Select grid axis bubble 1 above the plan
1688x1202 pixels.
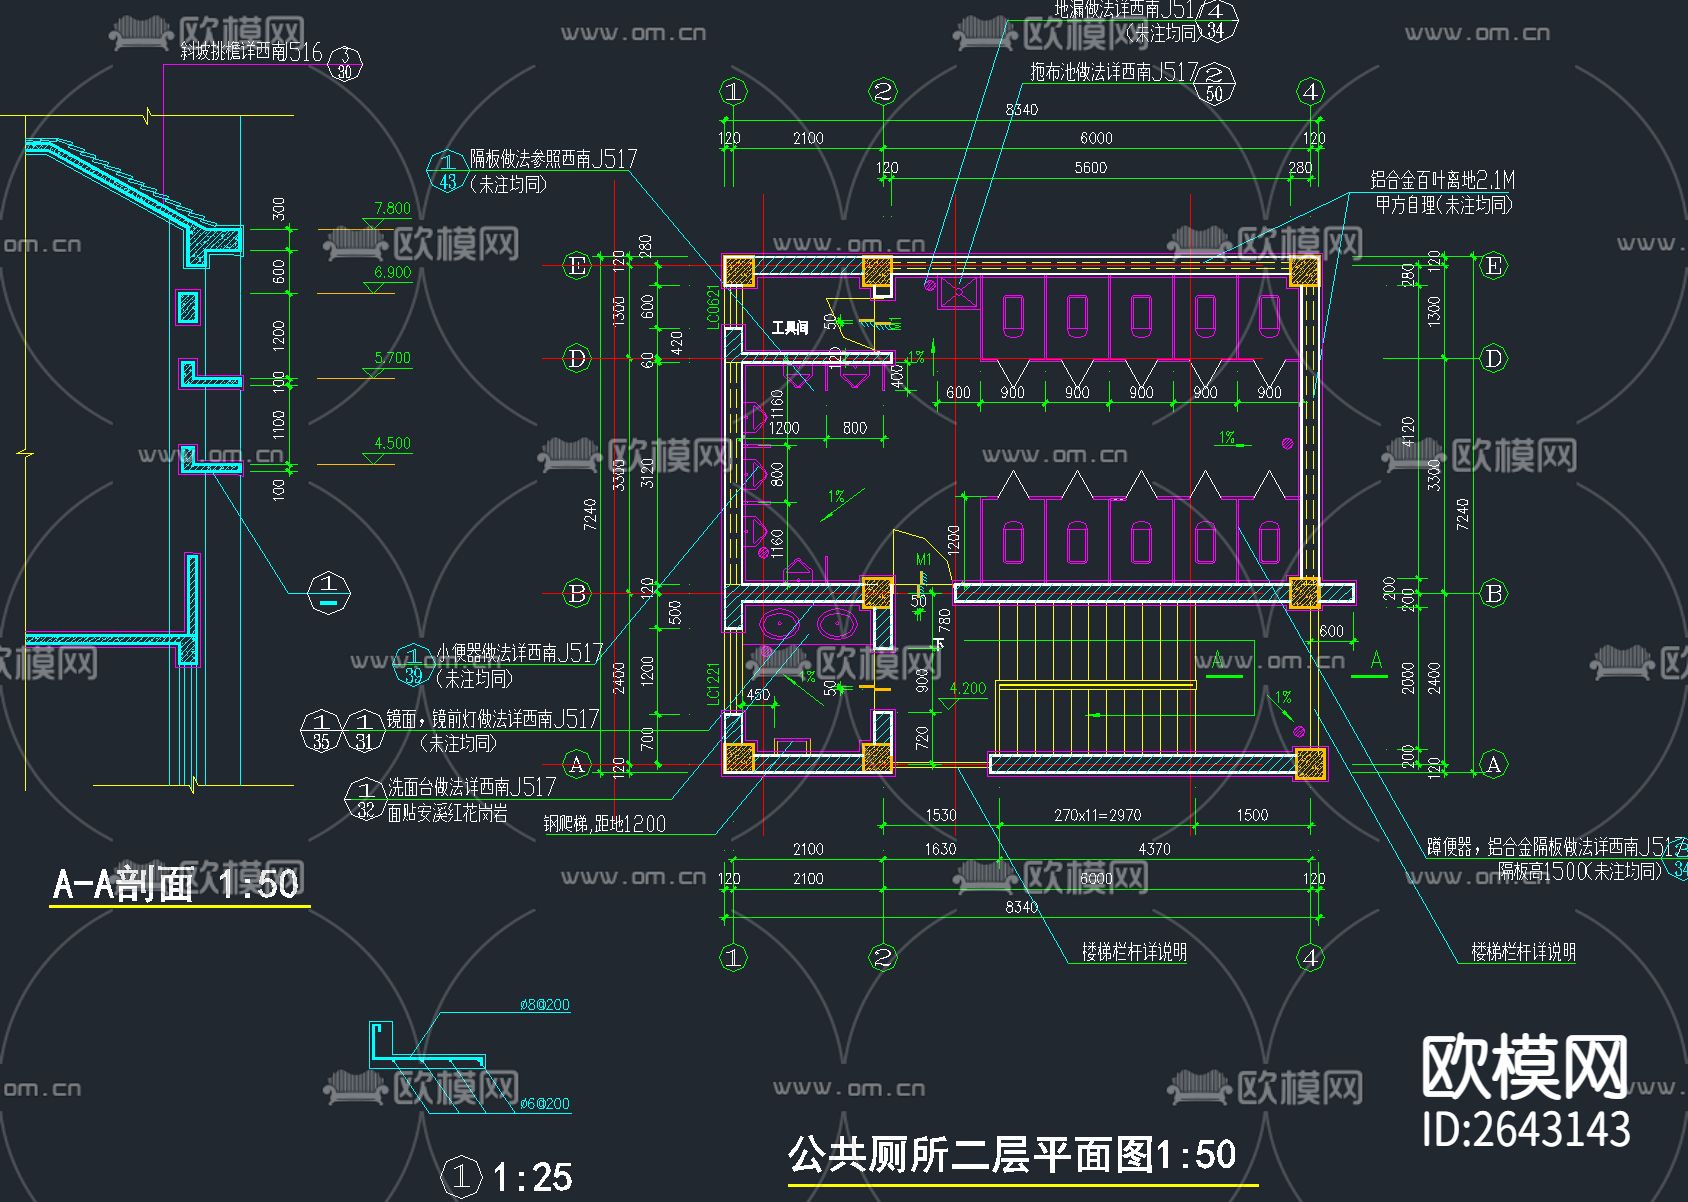click(733, 91)
